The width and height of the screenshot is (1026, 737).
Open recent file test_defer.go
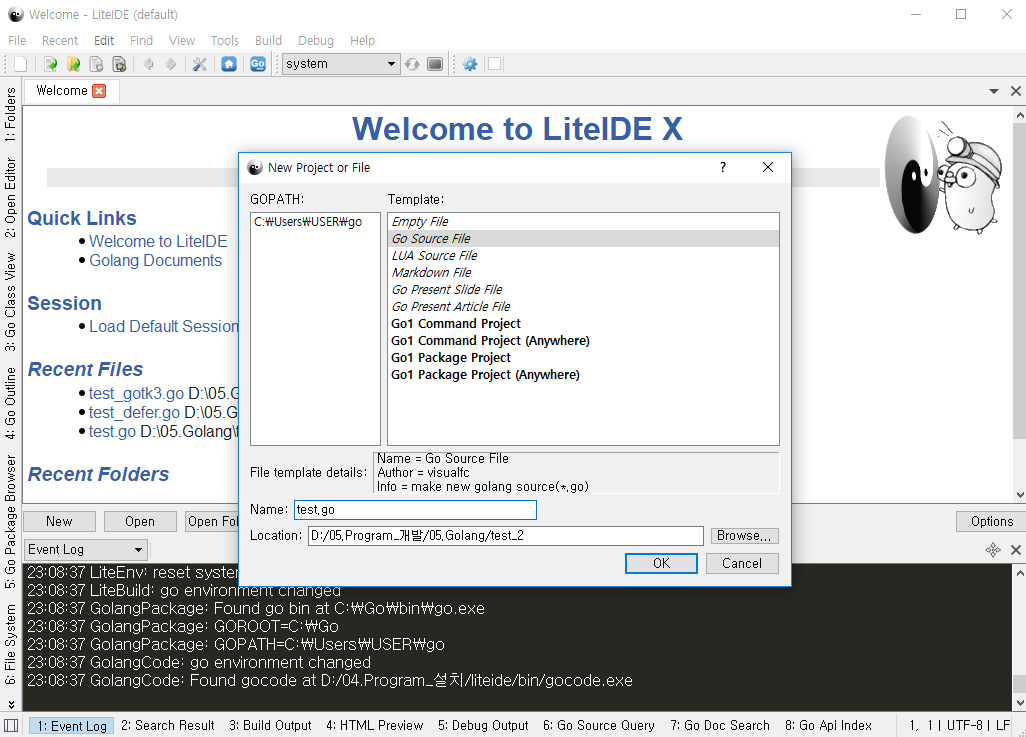click(x=134, y=412)
